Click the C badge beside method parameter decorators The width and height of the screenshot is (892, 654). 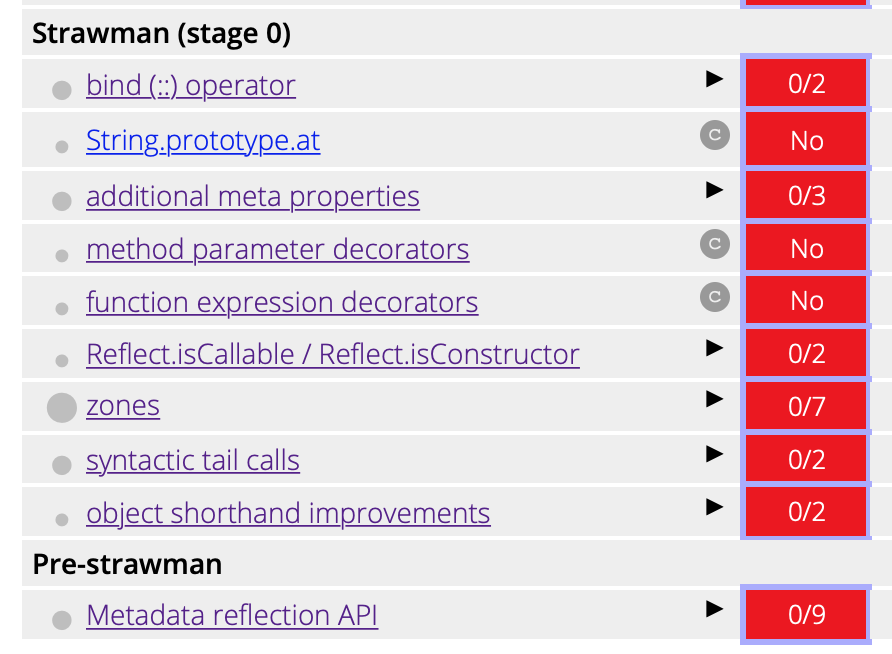[x=715, y=243]
